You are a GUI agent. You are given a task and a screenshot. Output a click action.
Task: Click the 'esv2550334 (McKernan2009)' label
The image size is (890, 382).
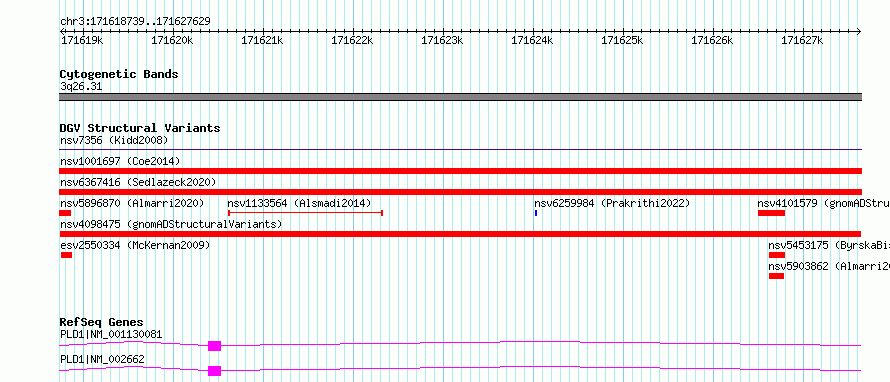[x=135, y=245]
